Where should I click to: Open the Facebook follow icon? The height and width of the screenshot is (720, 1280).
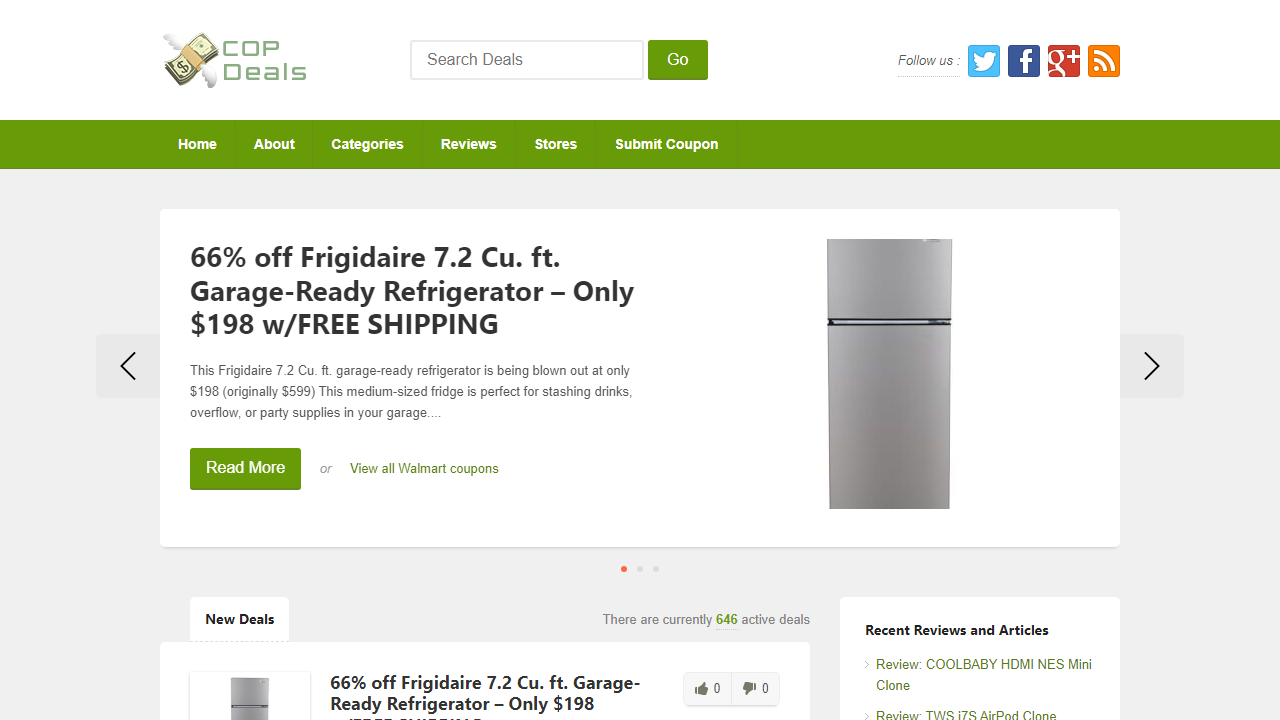[x=1024, y=61]
